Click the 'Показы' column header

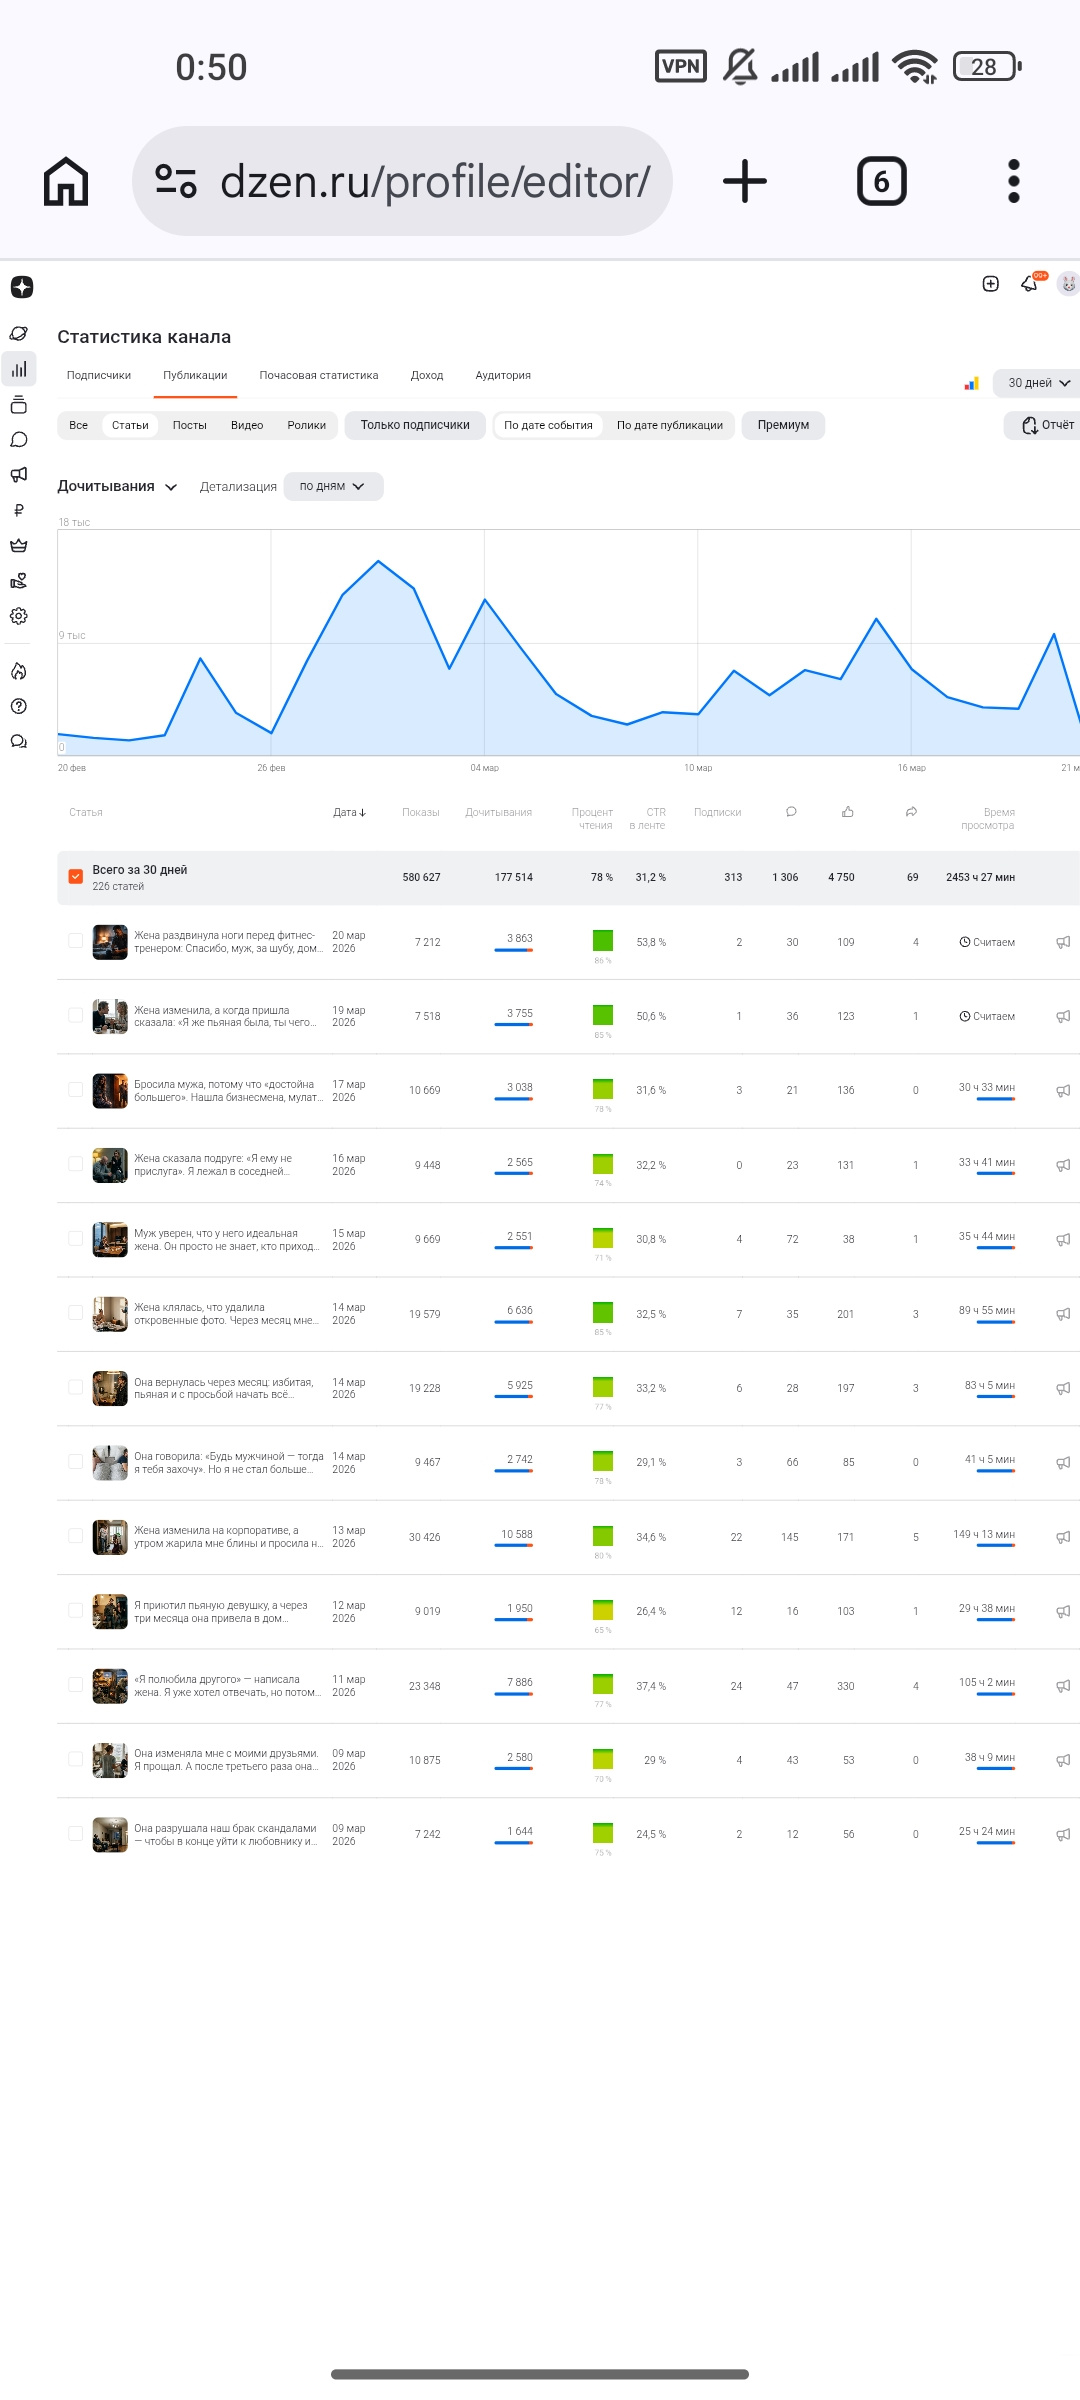(x=421, y=813)
